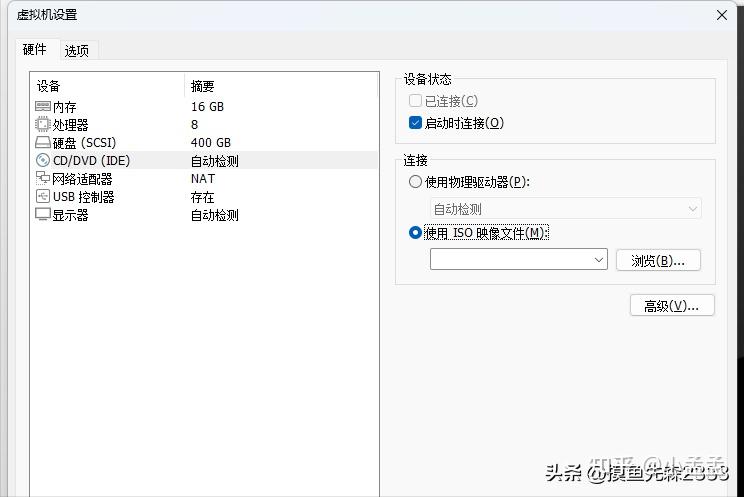Image resolution: width=744 pixels, height=497 pixels.
Task: Select the 网络适配器 row label
Action: tap(82, 179)
